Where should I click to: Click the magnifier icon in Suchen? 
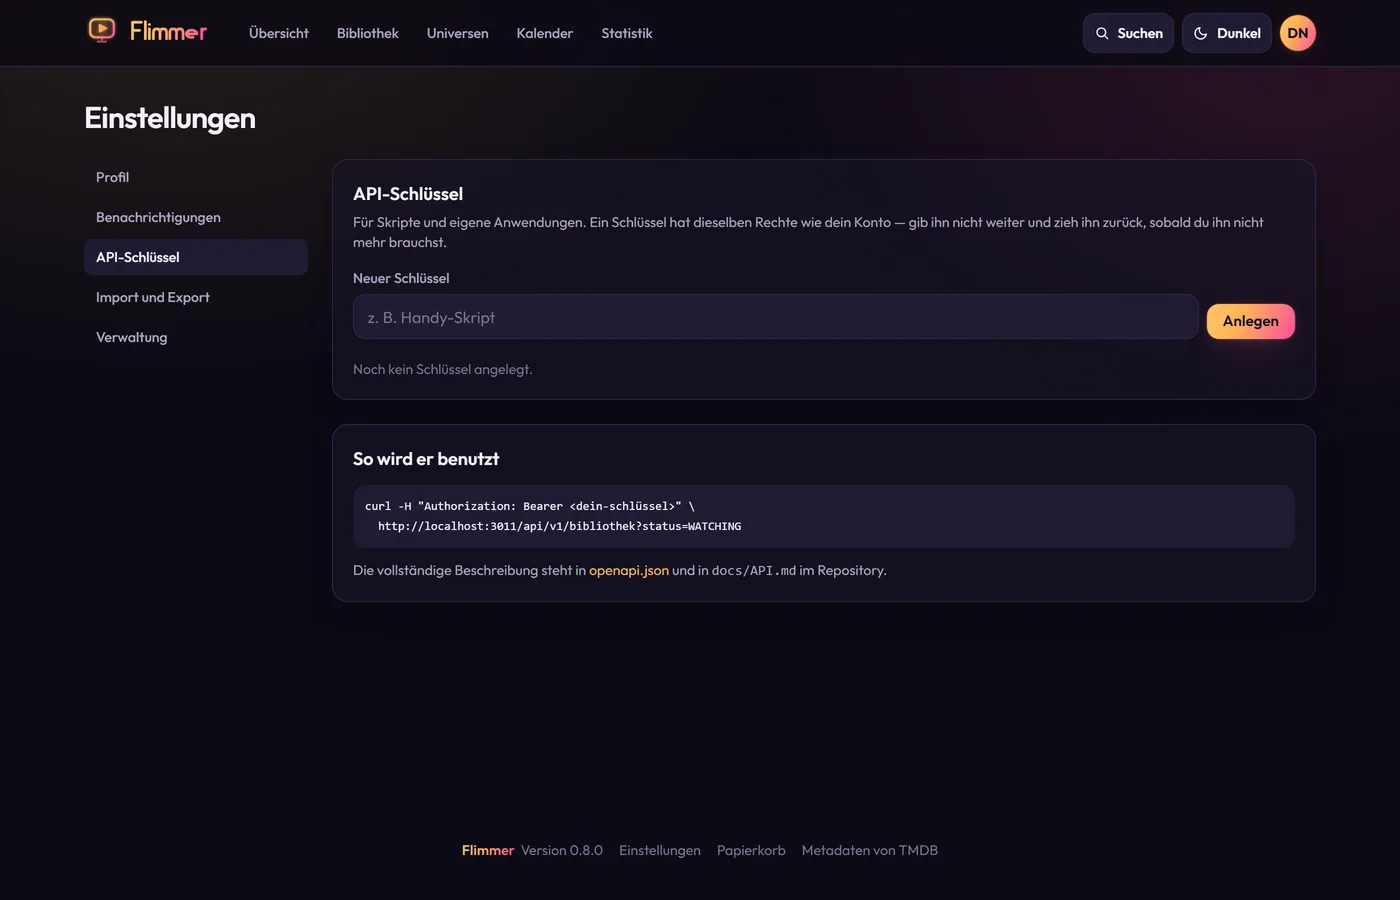(1102, 33)
